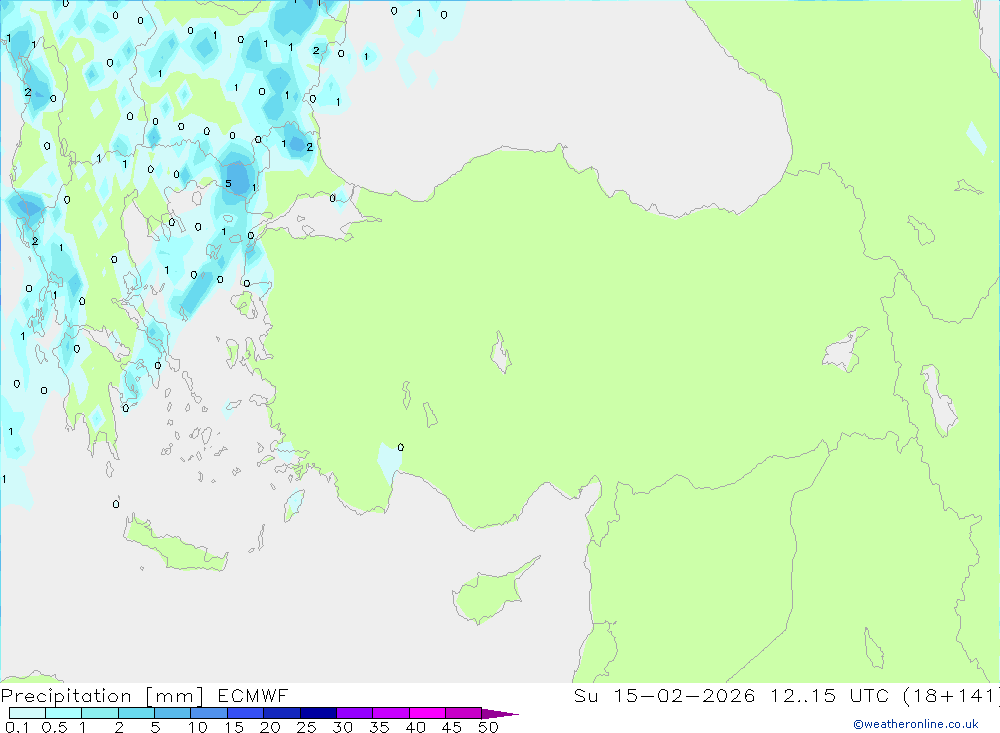Click the '12..15 UTC' time text

pos(830,695)
